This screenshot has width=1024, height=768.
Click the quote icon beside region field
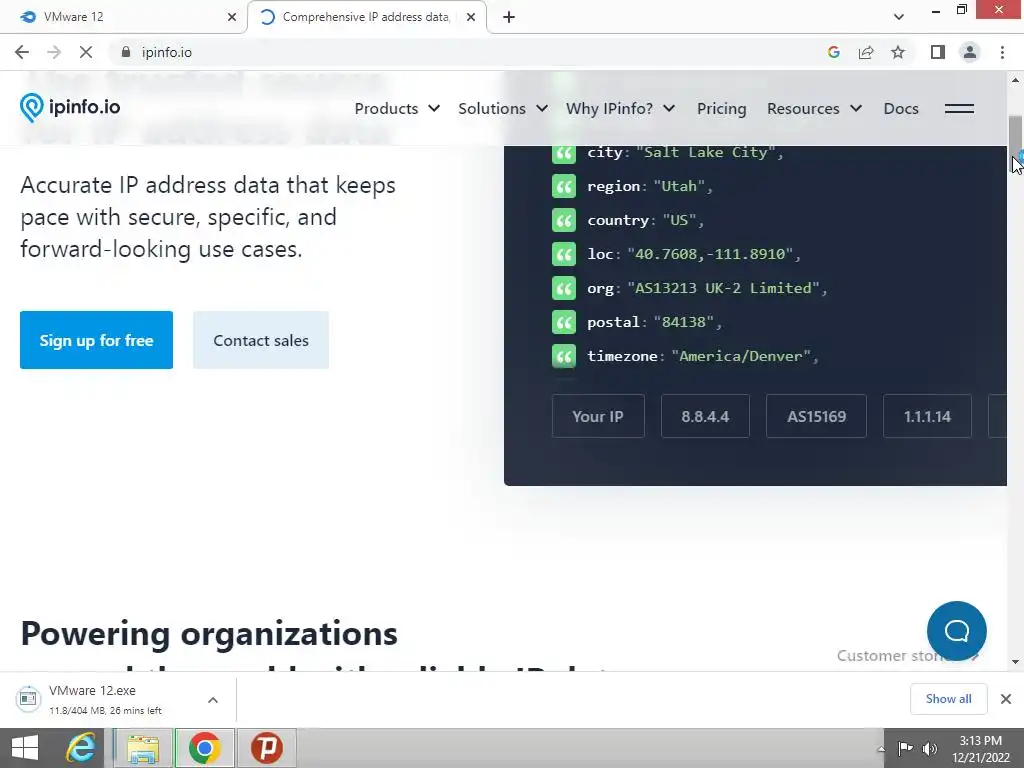click(564, 186)
